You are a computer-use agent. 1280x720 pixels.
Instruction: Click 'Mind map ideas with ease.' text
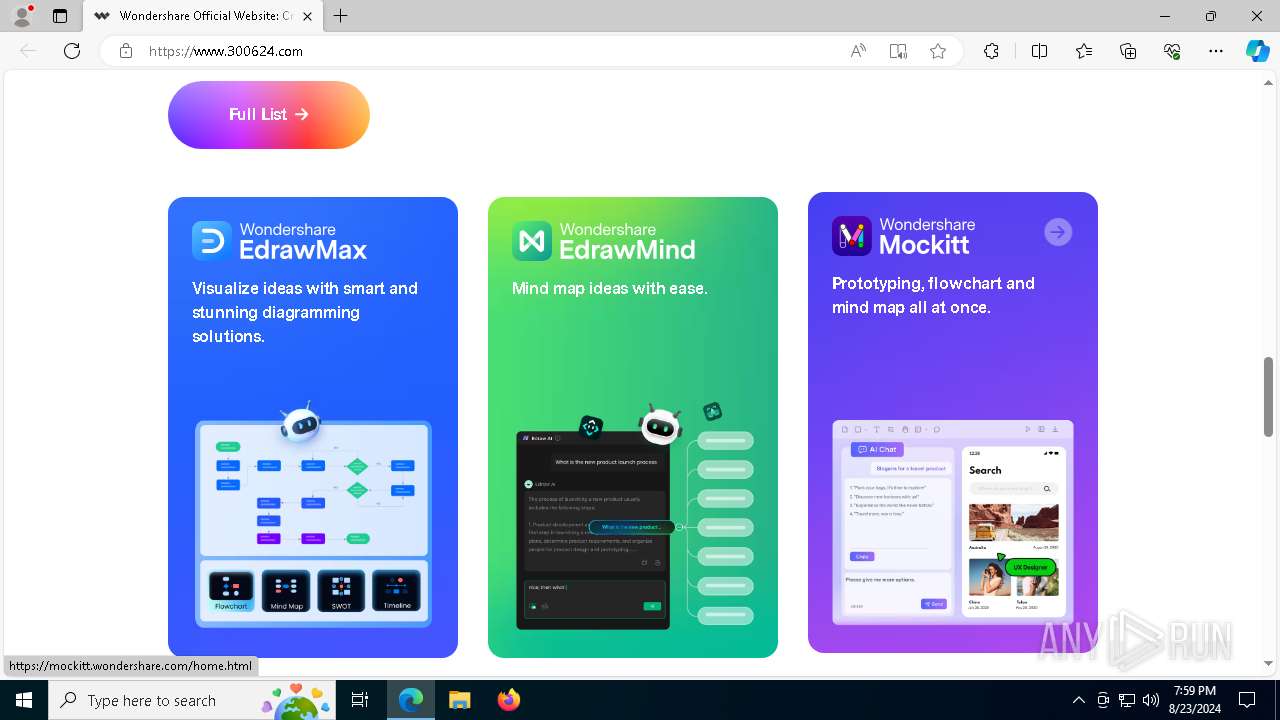(609, 288)
